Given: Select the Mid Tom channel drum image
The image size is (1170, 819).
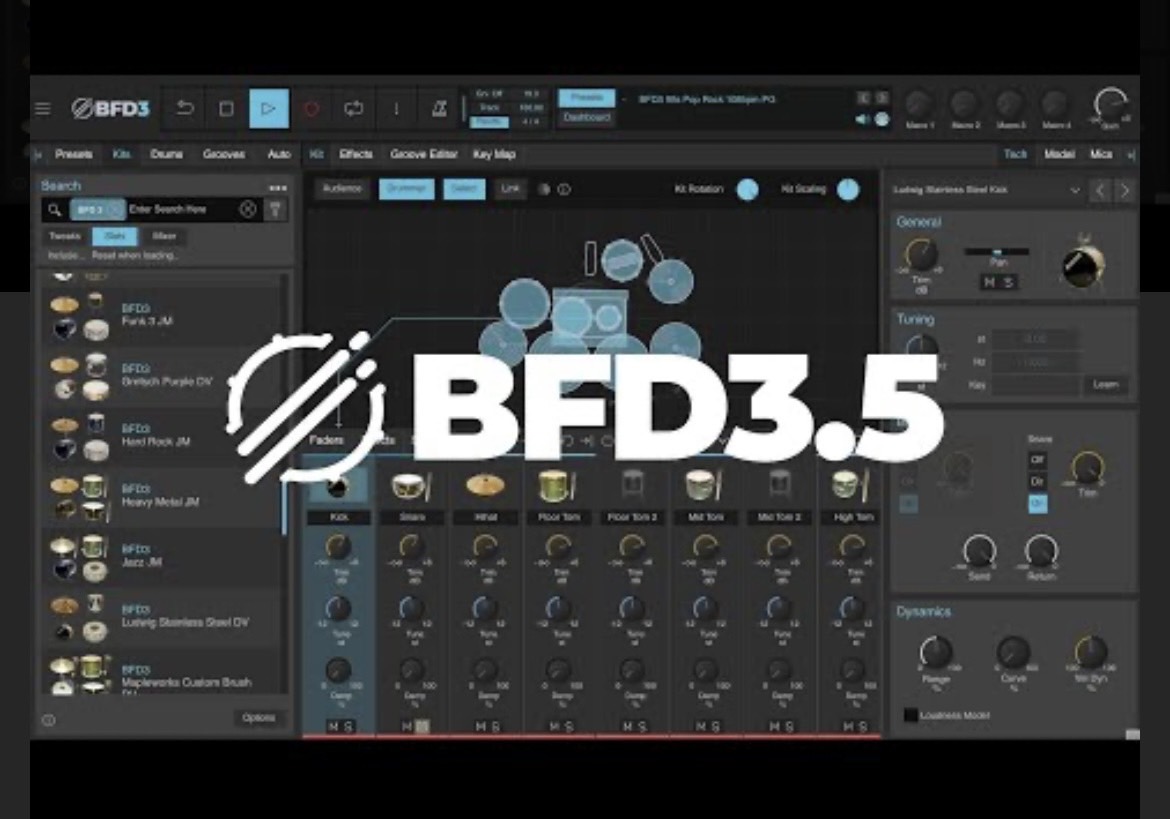Looking at the screenshot, I should point(705,486).
